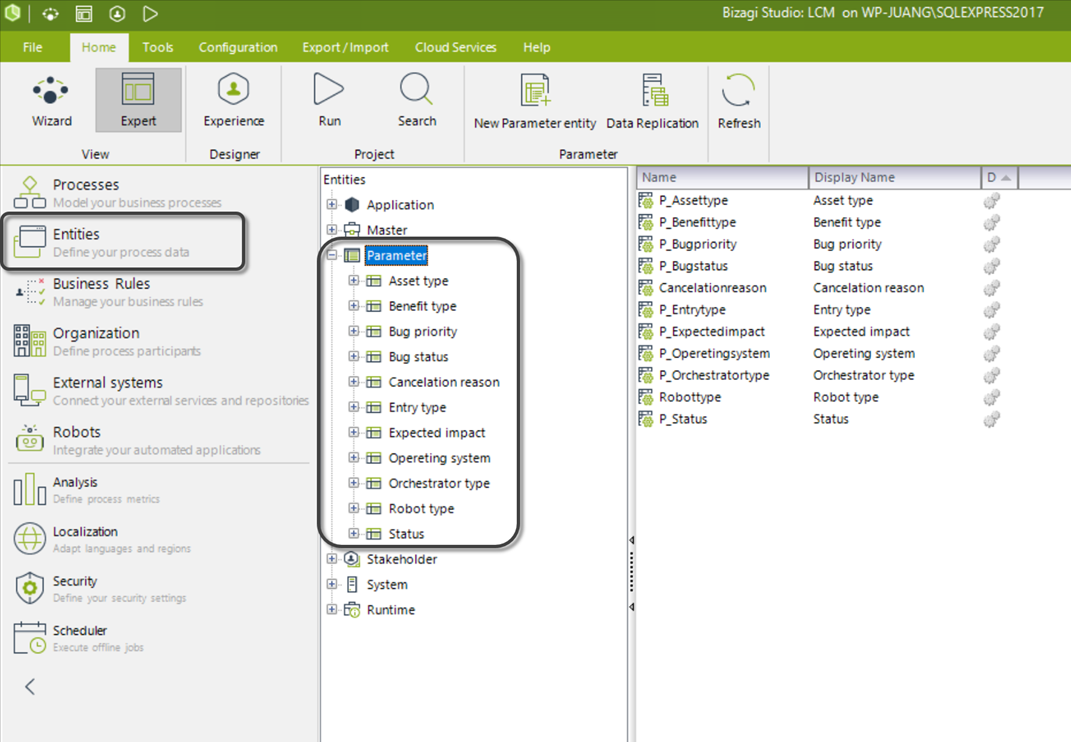
Task: Select Entry type in entity tree
Action: [x=417, y=407]
